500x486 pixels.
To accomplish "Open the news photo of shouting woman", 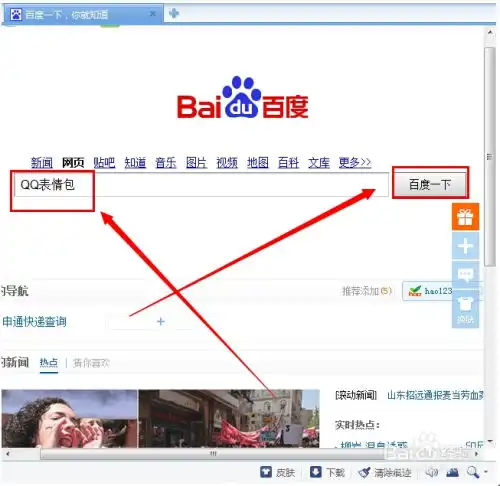I will [69, 418].
